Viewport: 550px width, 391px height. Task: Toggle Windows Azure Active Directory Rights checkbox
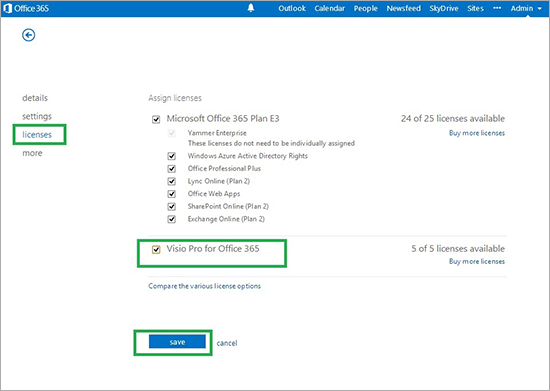[172, 156]
